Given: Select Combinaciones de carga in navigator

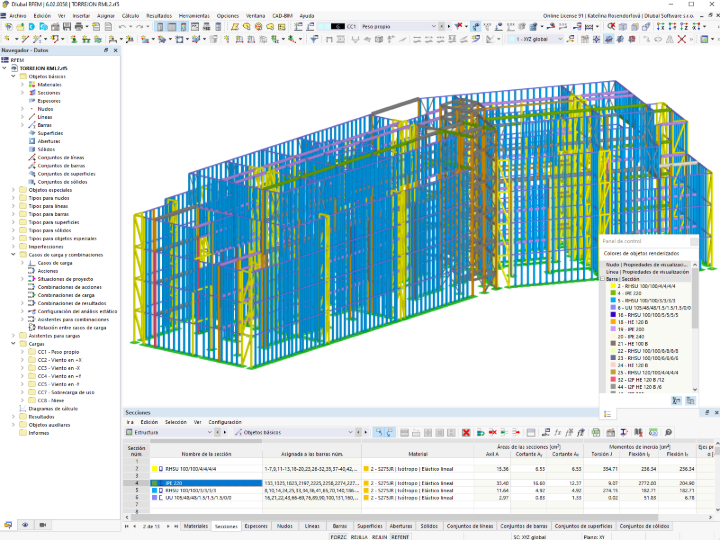Looking at the screenshot, I should 66,295.
